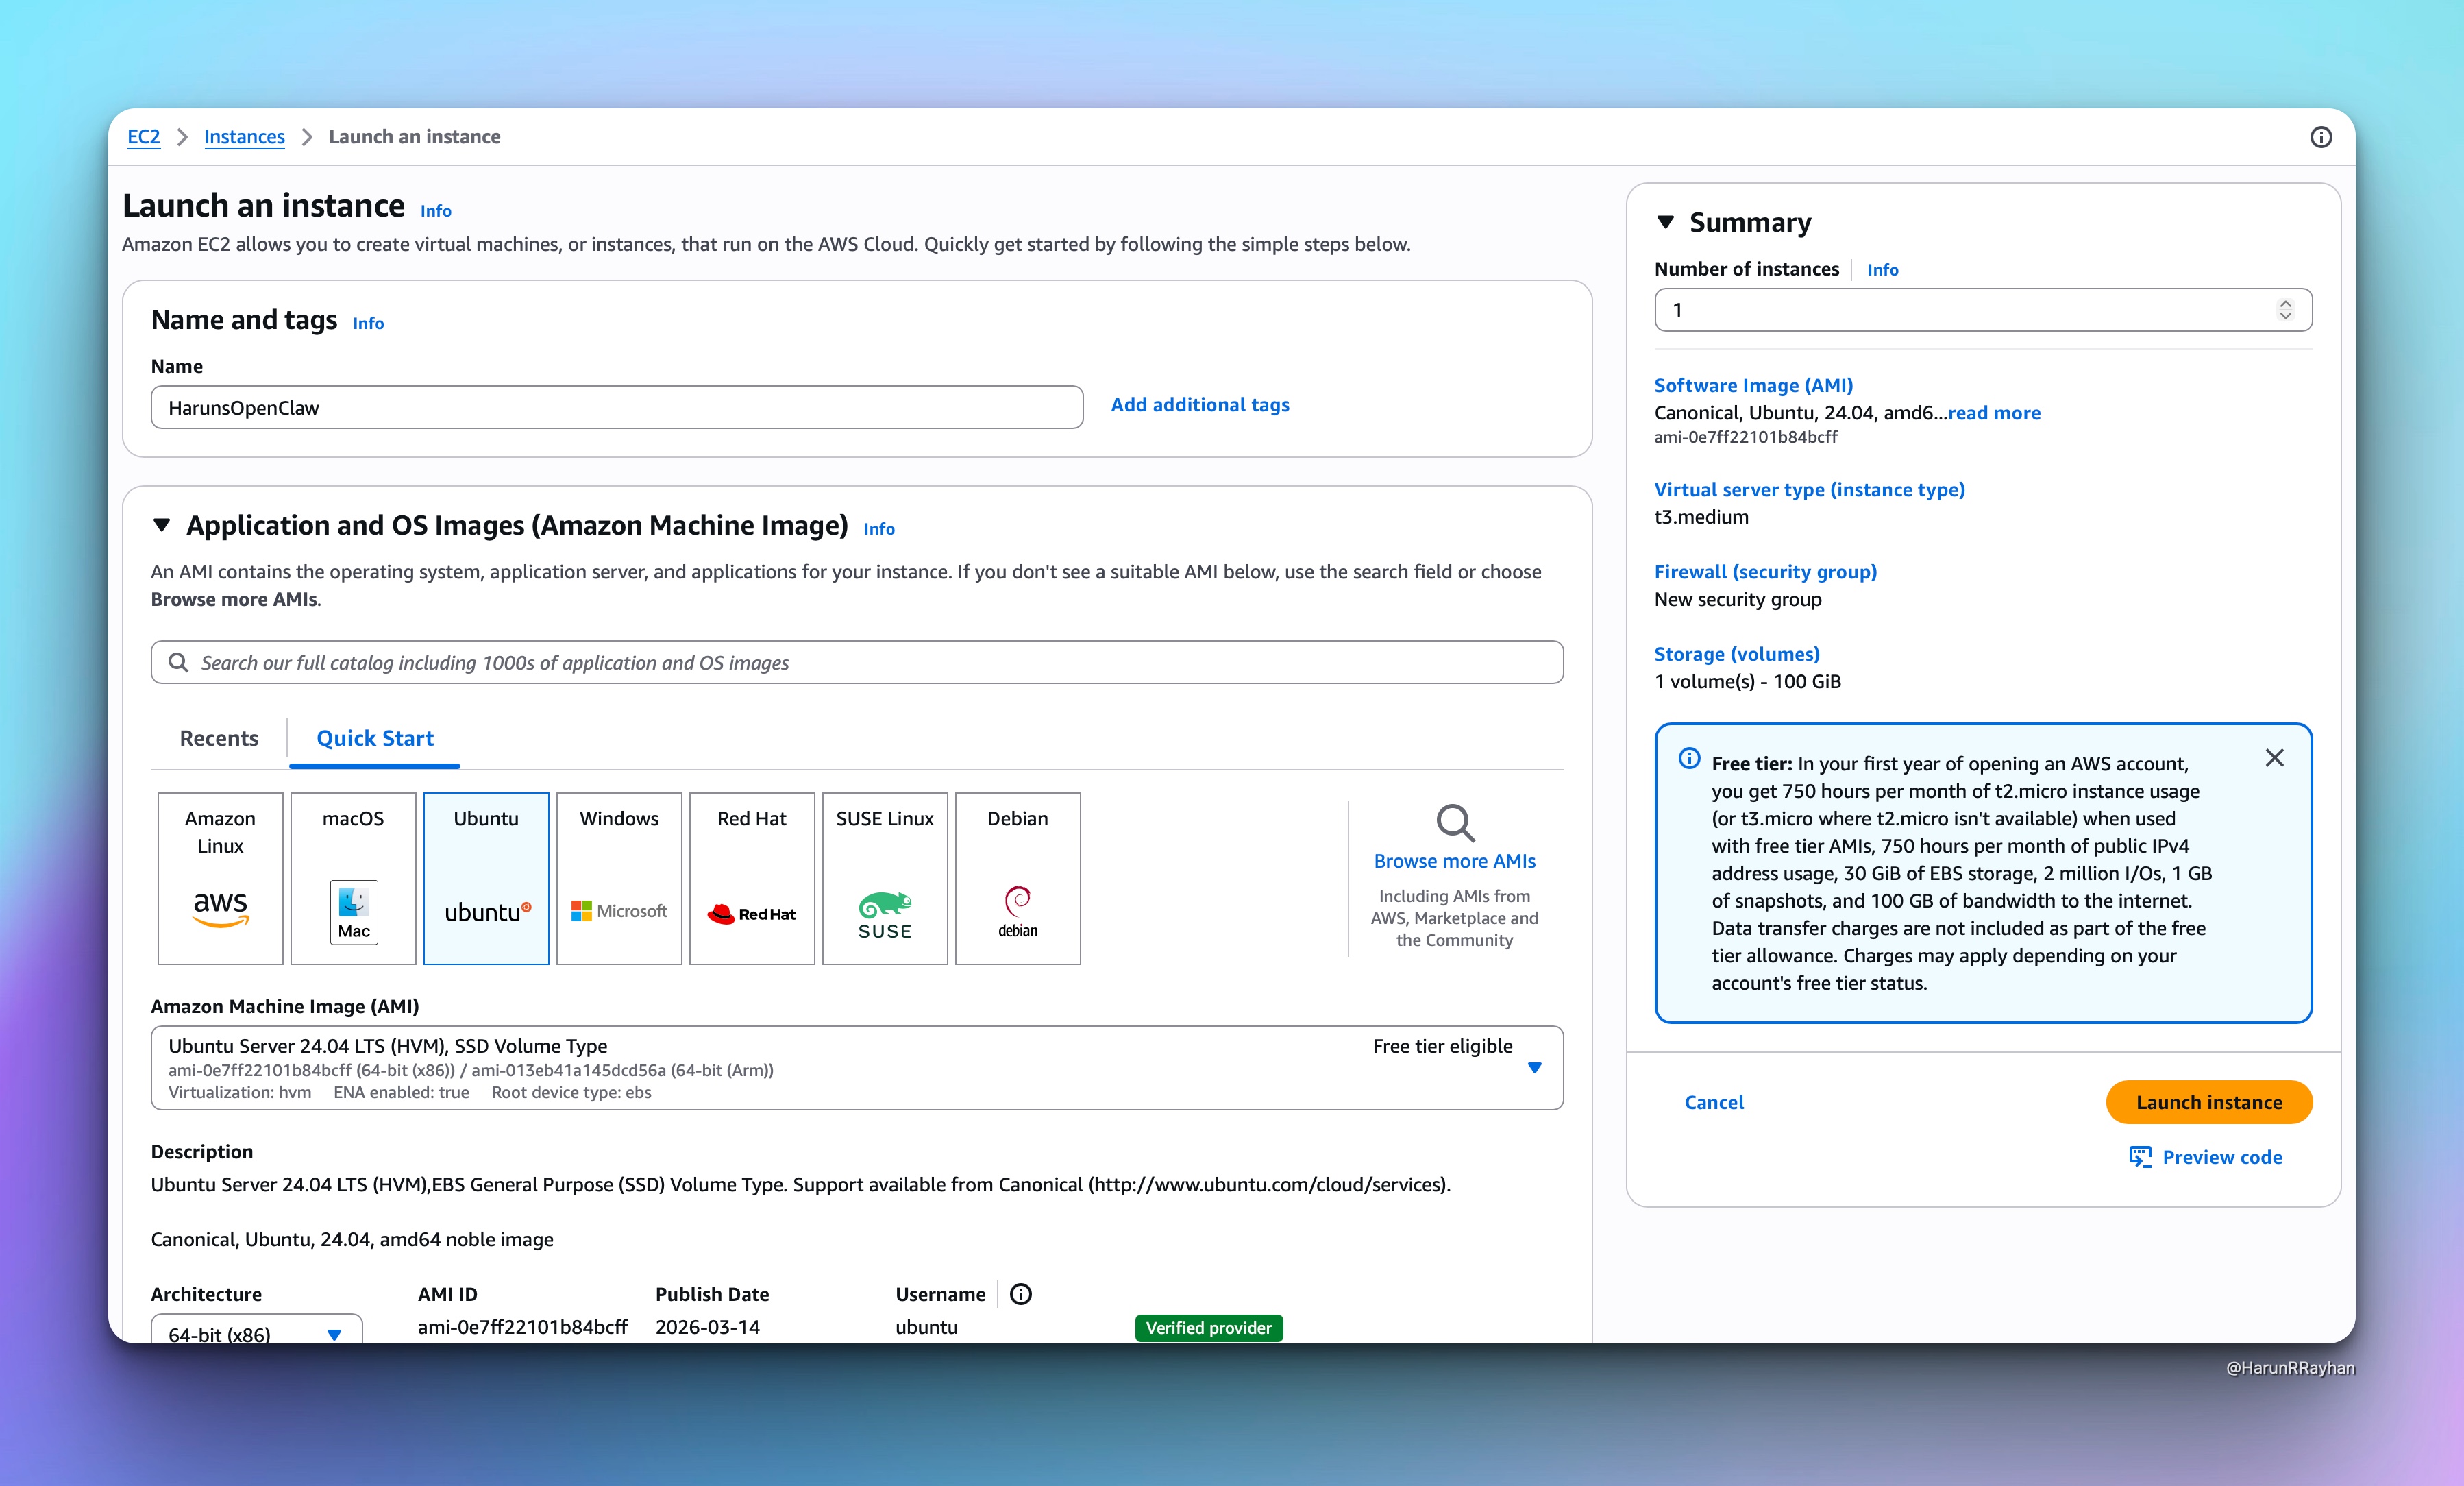Click the Preview code icon
Screen dimensions: 2464x1486
coord(2139,1157)
